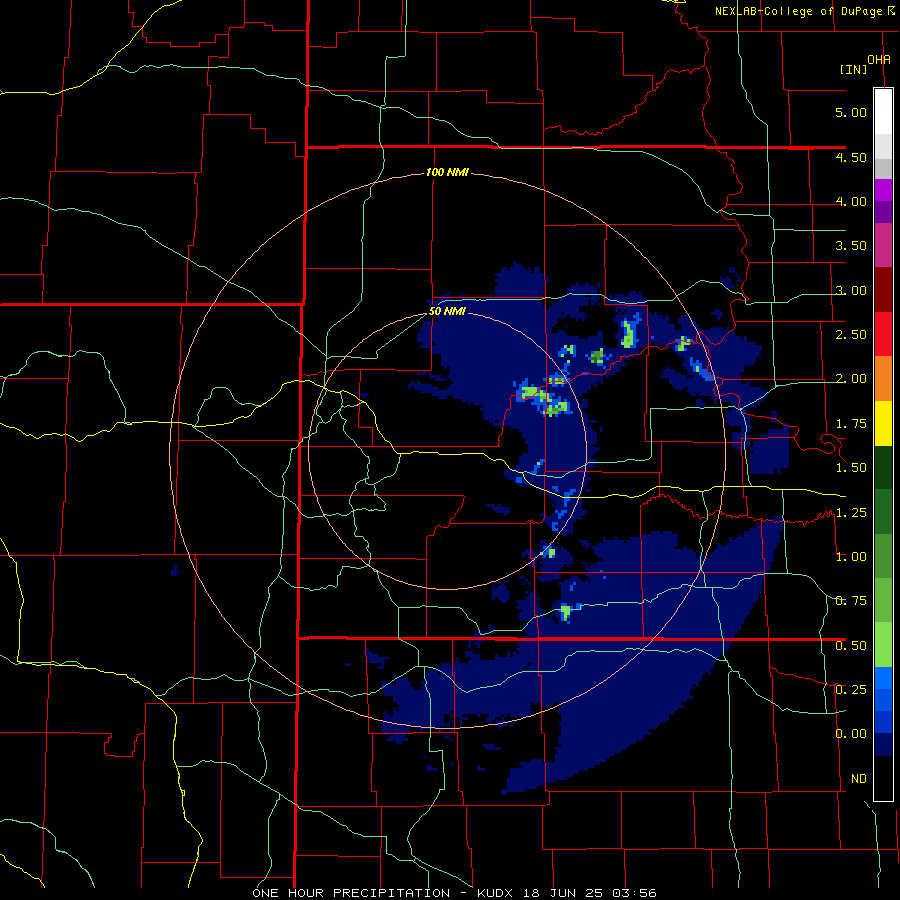This screenshot has height=900, width=900.
Task: Select the 2.50 legend value
Action: pyautogui.click(x=851, y=335)
